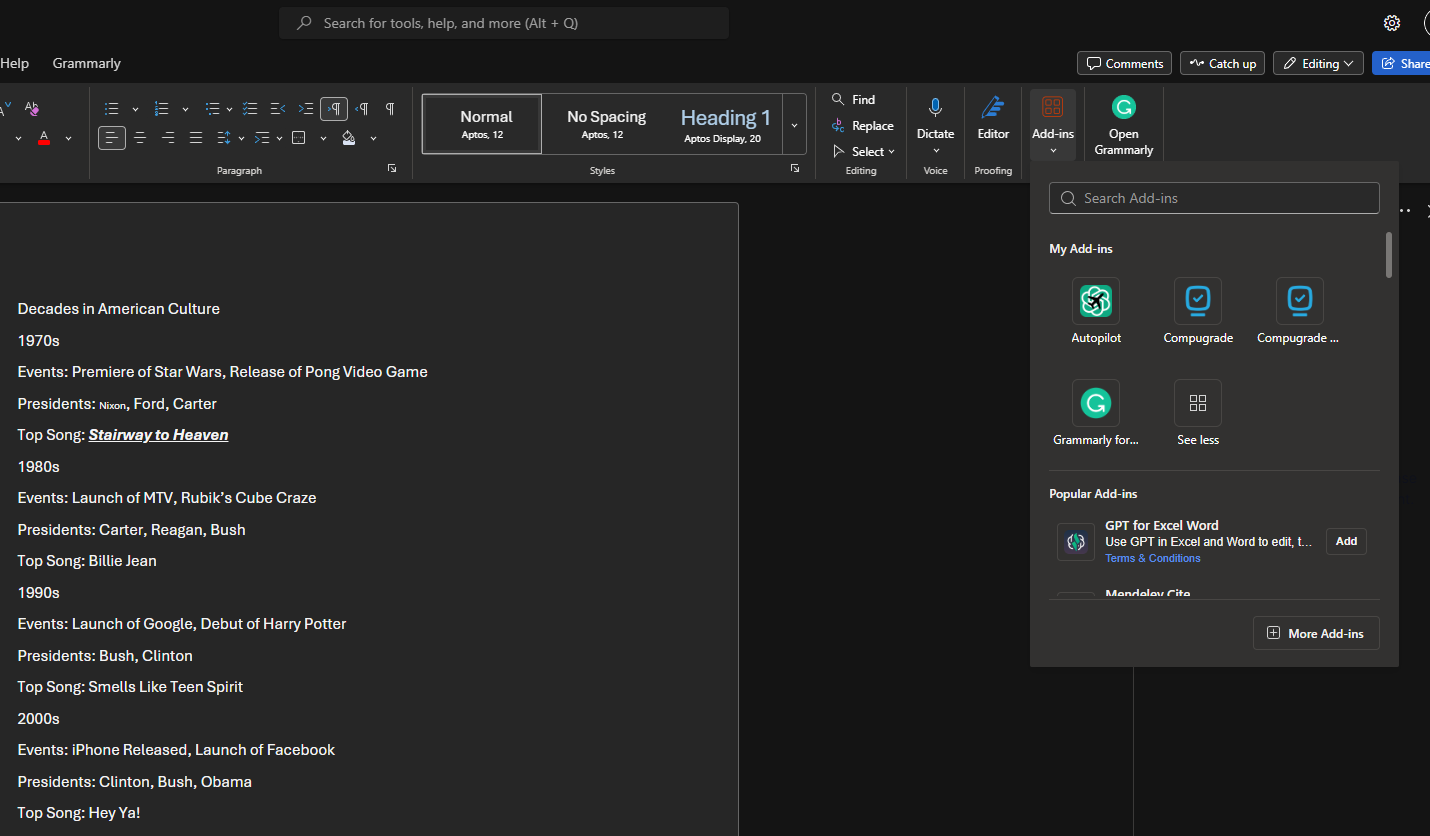Click the Bullets list icon
The height and width of the screenshot is (836, 1430).
(112, 109)
